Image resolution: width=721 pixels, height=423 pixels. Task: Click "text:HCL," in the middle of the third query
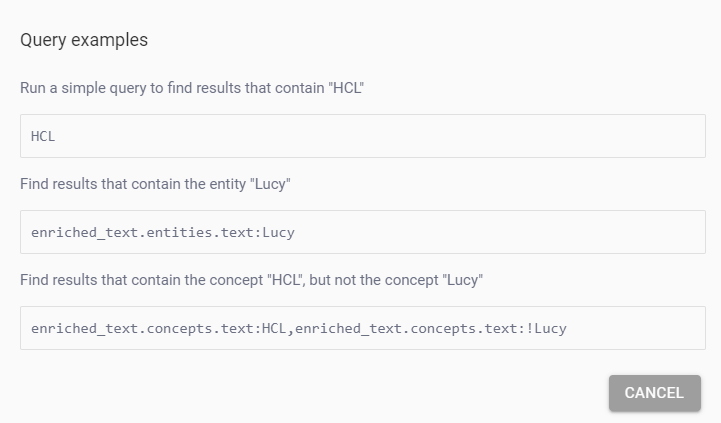pos(255,328)
